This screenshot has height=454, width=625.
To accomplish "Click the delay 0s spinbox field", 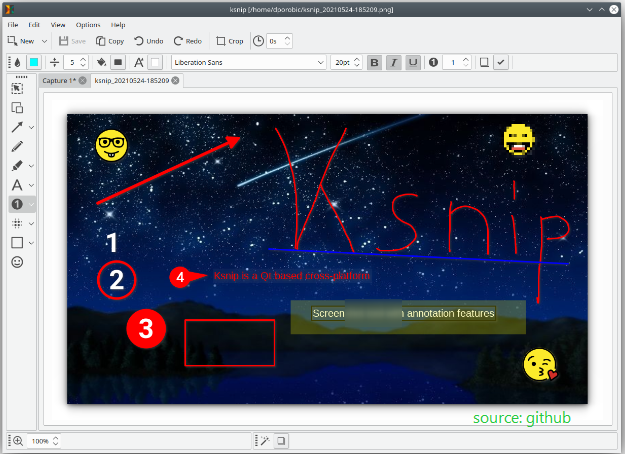I will (279, 41).
